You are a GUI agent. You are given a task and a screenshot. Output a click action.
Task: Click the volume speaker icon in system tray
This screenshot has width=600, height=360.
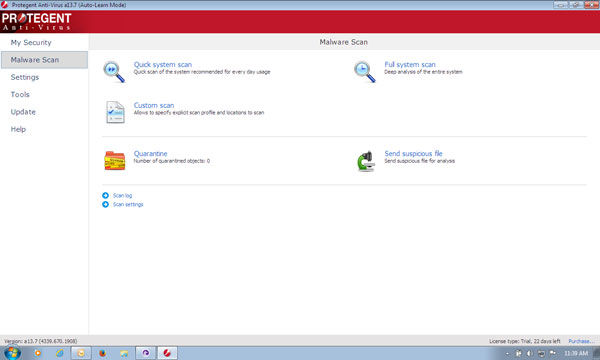(x=530, y=353)
